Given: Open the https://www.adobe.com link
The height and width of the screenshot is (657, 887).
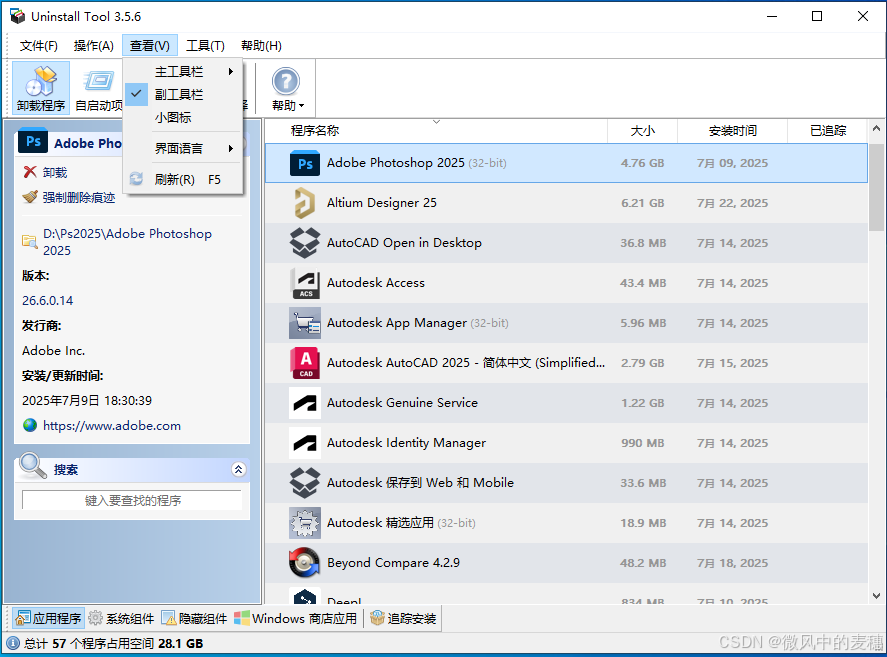Looking at the screenshot, I should pos(112,426).
